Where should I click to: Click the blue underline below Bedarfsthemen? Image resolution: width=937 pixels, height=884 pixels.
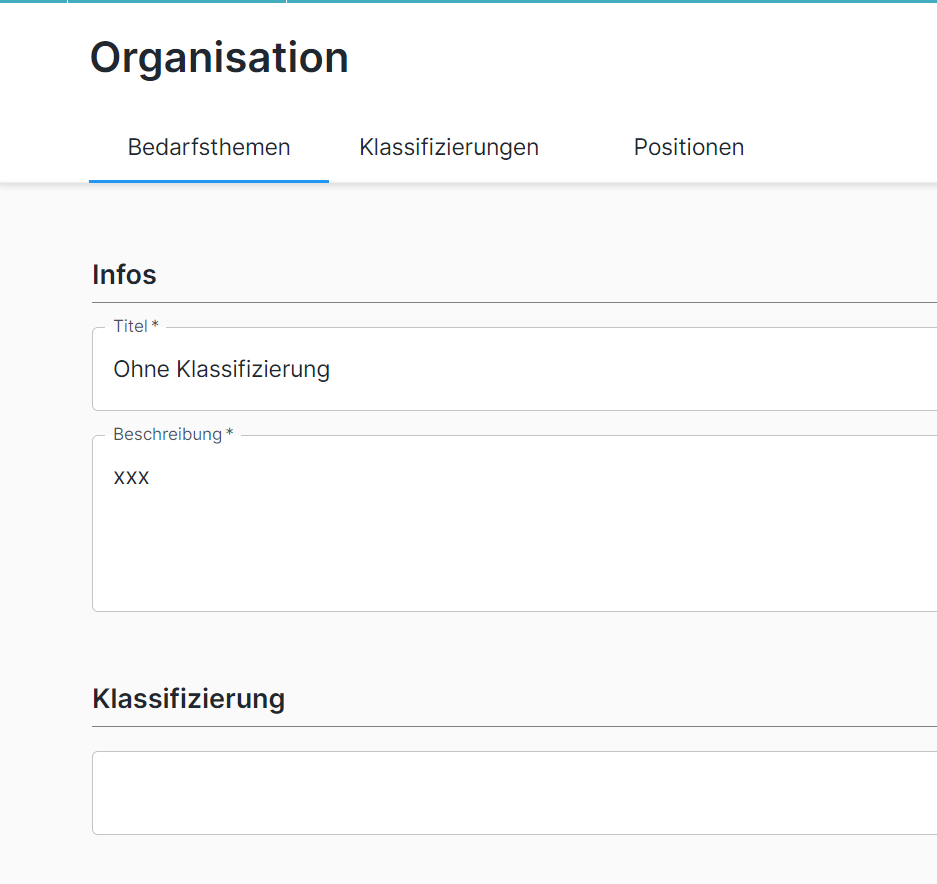(x=209, y=181)
